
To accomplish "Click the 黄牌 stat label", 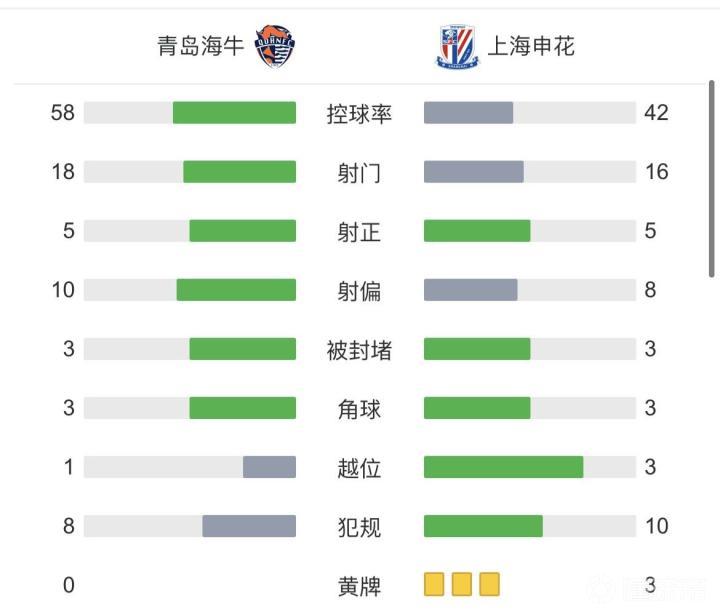I will tap(359, 585).
